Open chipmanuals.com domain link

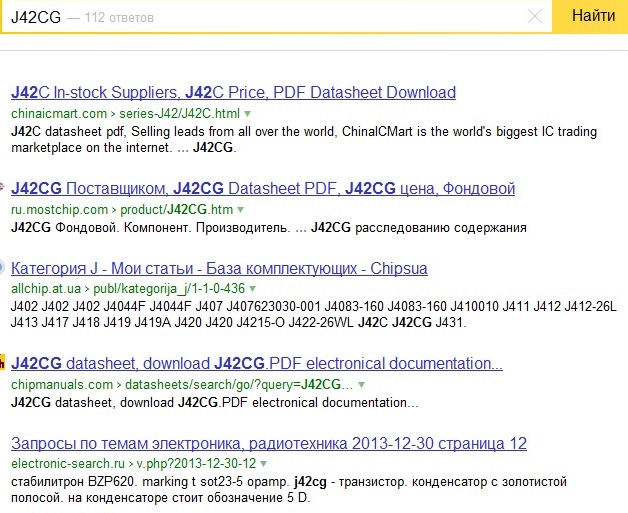coord(62,385)
